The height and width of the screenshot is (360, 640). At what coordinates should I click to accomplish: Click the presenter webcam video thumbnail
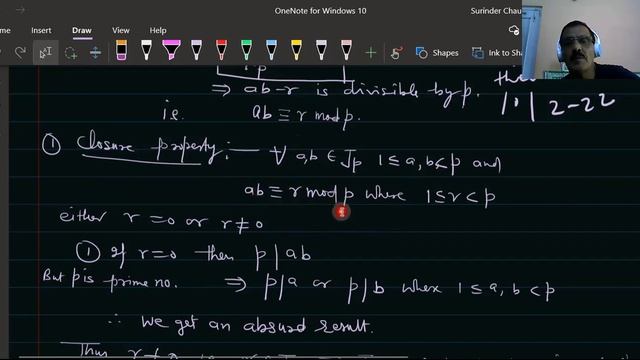[x=581, y=39]
